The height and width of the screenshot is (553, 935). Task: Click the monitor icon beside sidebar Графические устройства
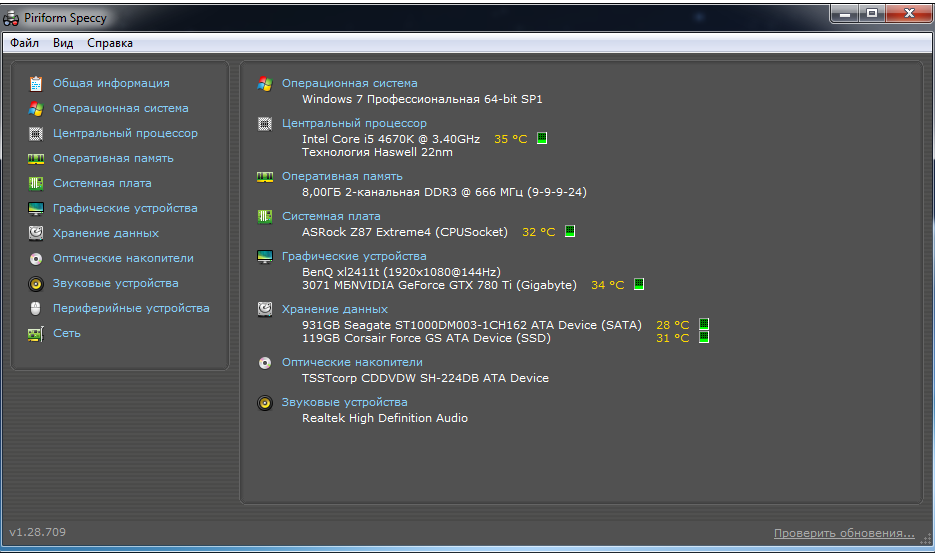click(36, 209)
